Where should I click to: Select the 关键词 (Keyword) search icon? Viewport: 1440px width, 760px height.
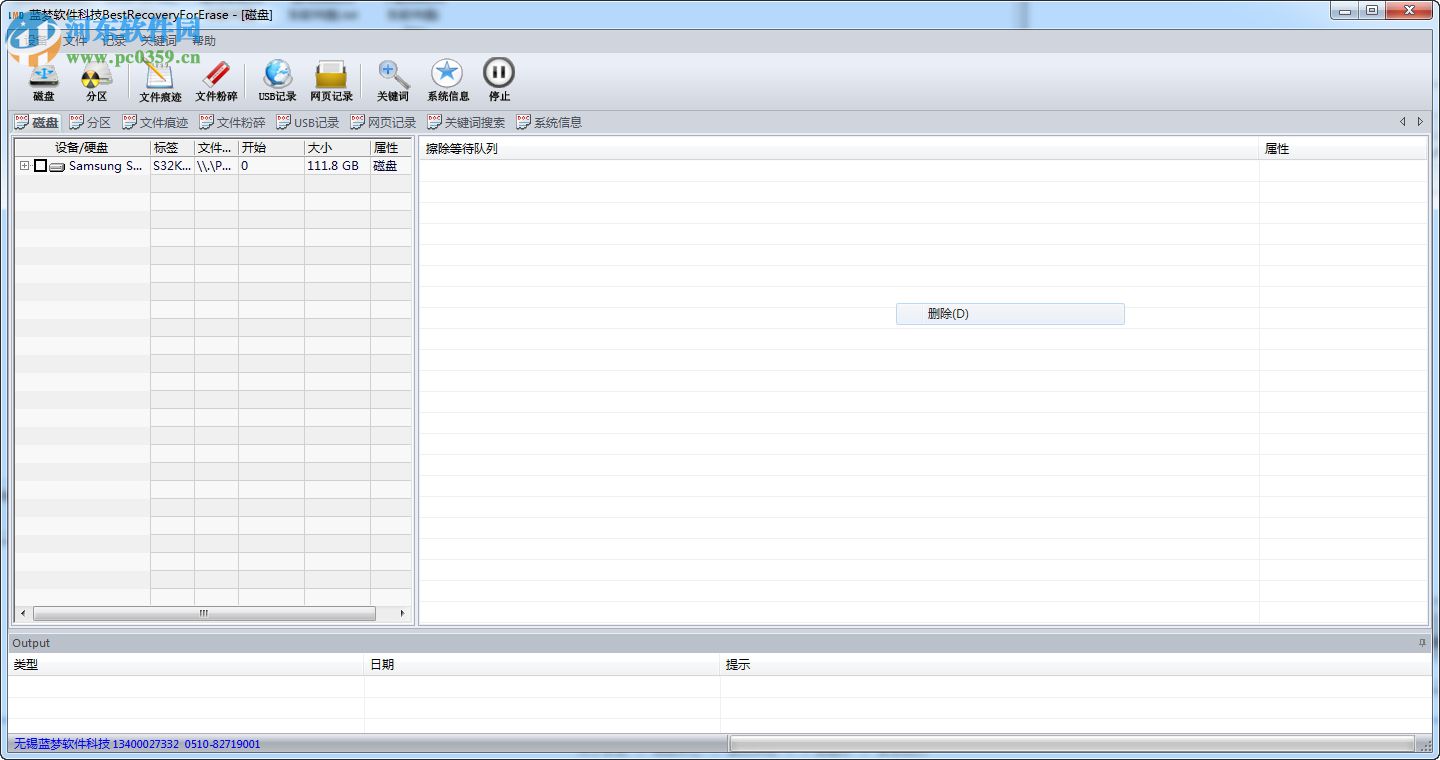point(392,78)
